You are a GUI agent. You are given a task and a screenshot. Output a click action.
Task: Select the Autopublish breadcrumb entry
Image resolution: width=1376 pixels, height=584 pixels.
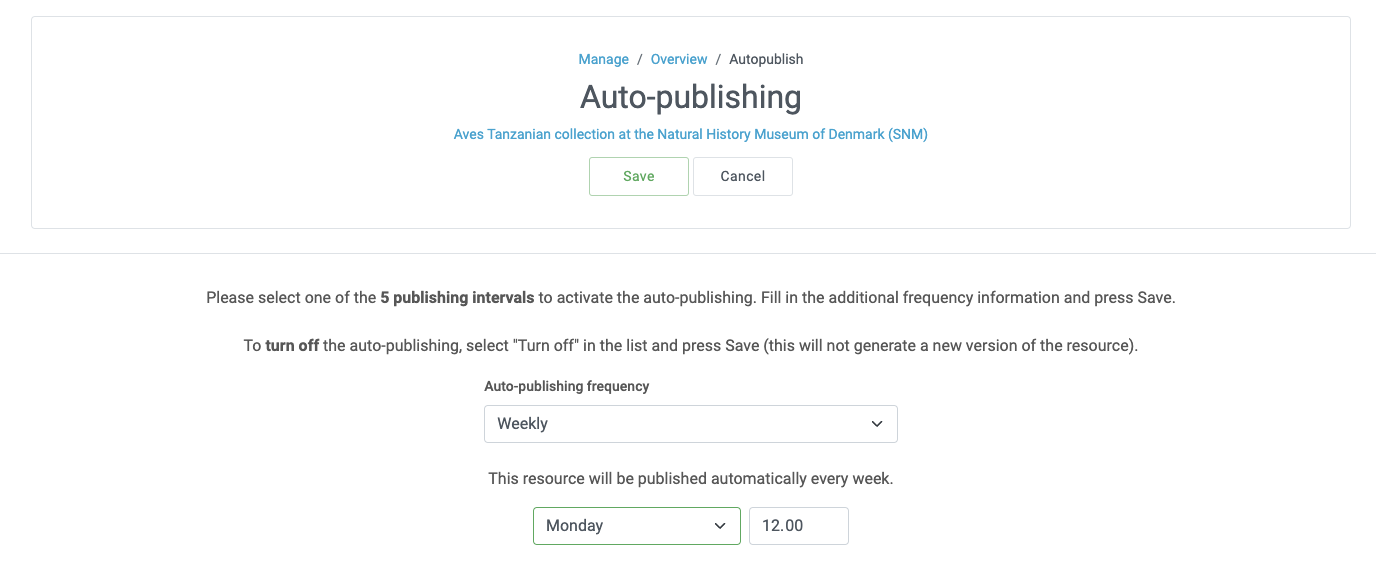coord(765,59)
